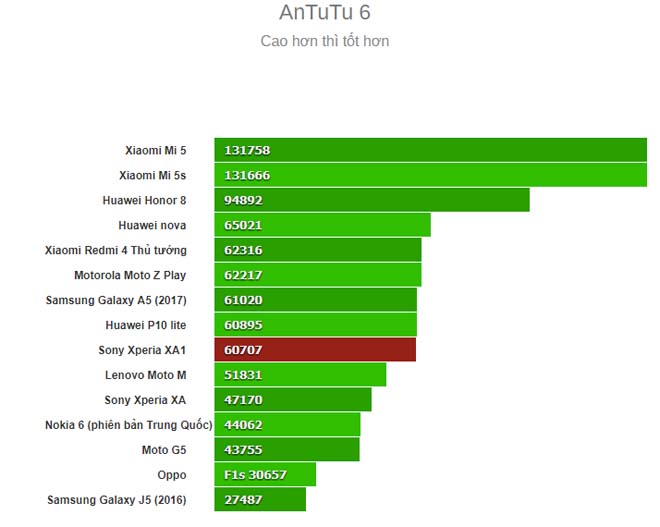Click the bar showing 51831
Screen dimensions: 660x527
pyautogui.click(x=301, y=375)
